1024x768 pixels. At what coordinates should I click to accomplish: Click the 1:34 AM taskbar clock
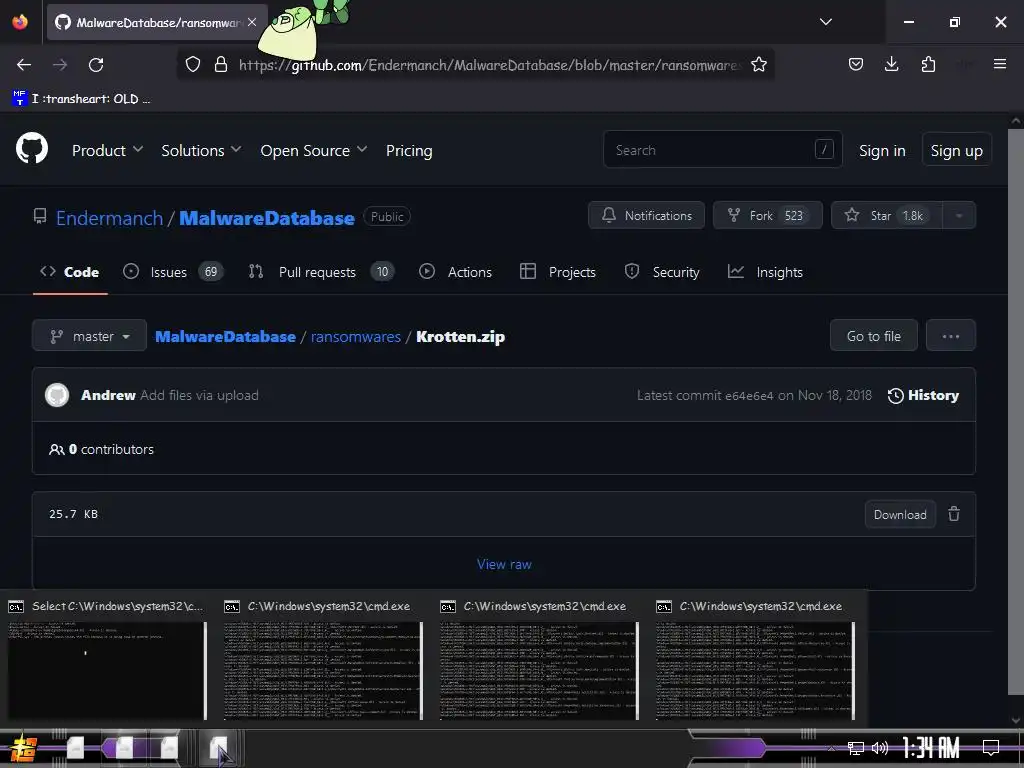coord(931,748)
